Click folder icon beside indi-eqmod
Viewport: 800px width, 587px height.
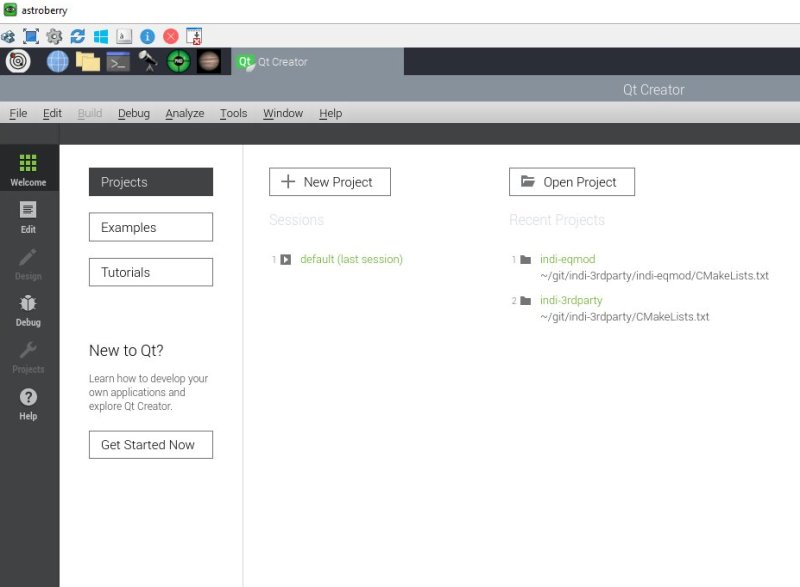pos(526,260)
